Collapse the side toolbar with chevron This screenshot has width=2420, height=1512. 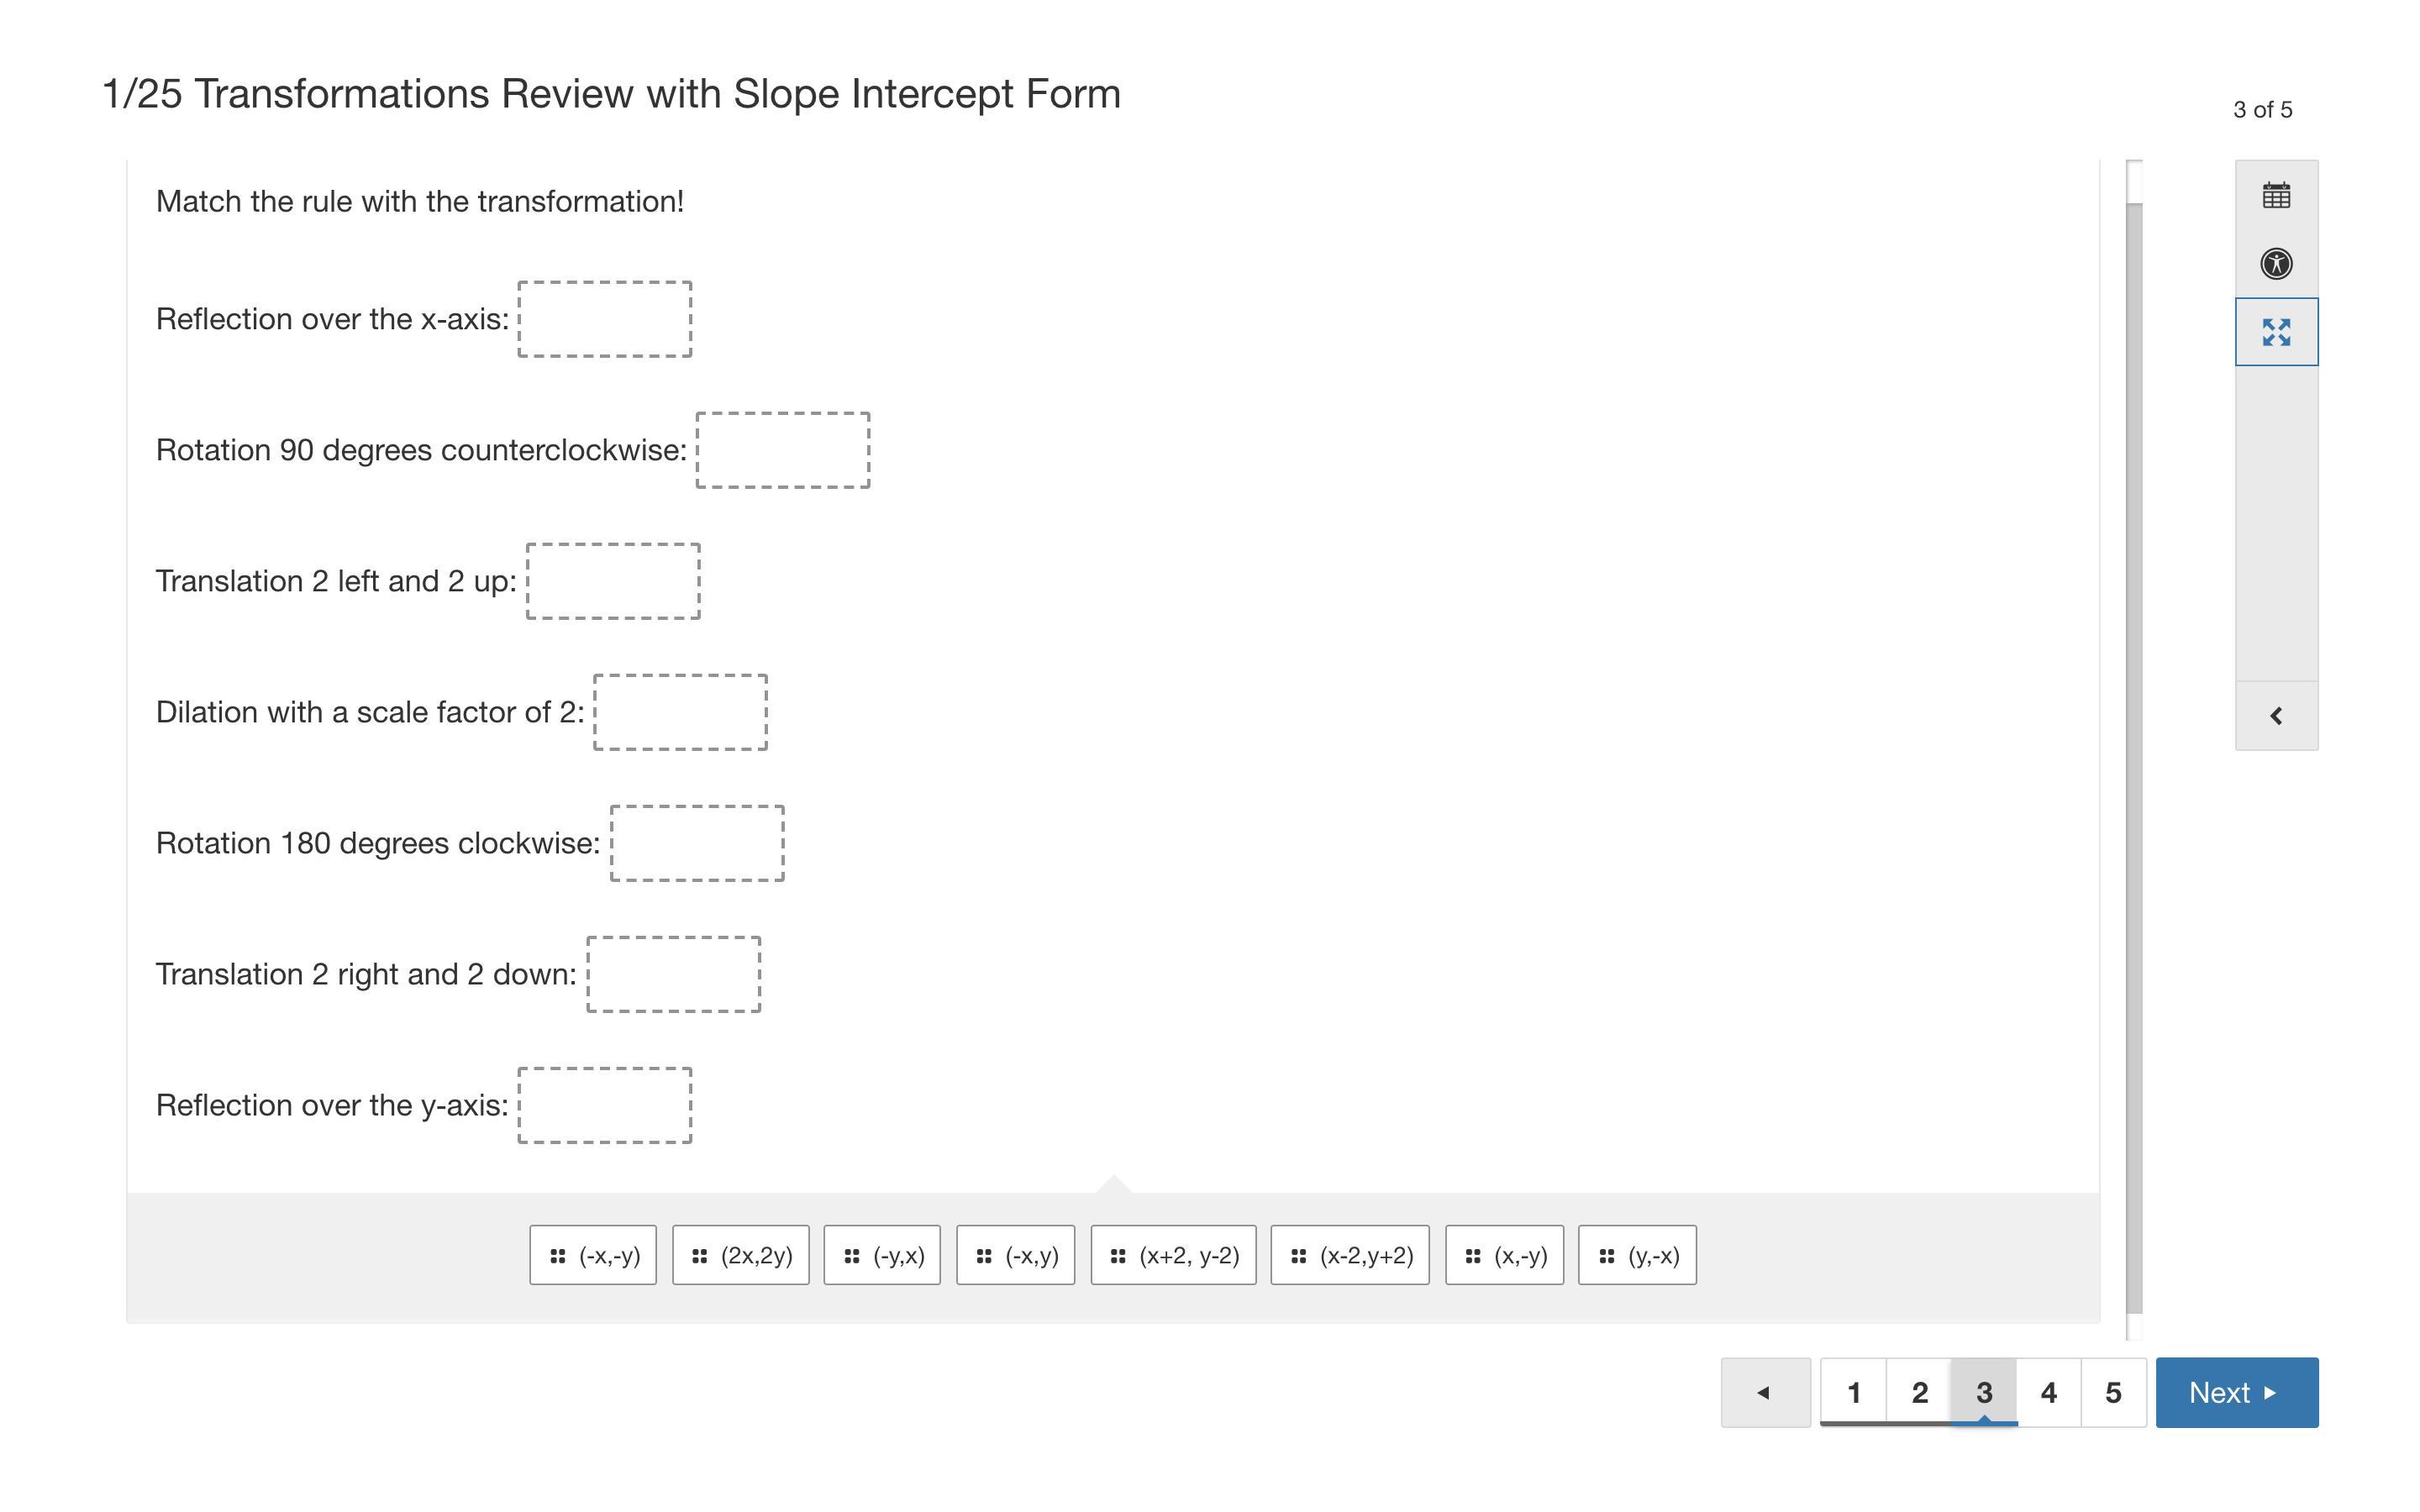[2276, 716]
